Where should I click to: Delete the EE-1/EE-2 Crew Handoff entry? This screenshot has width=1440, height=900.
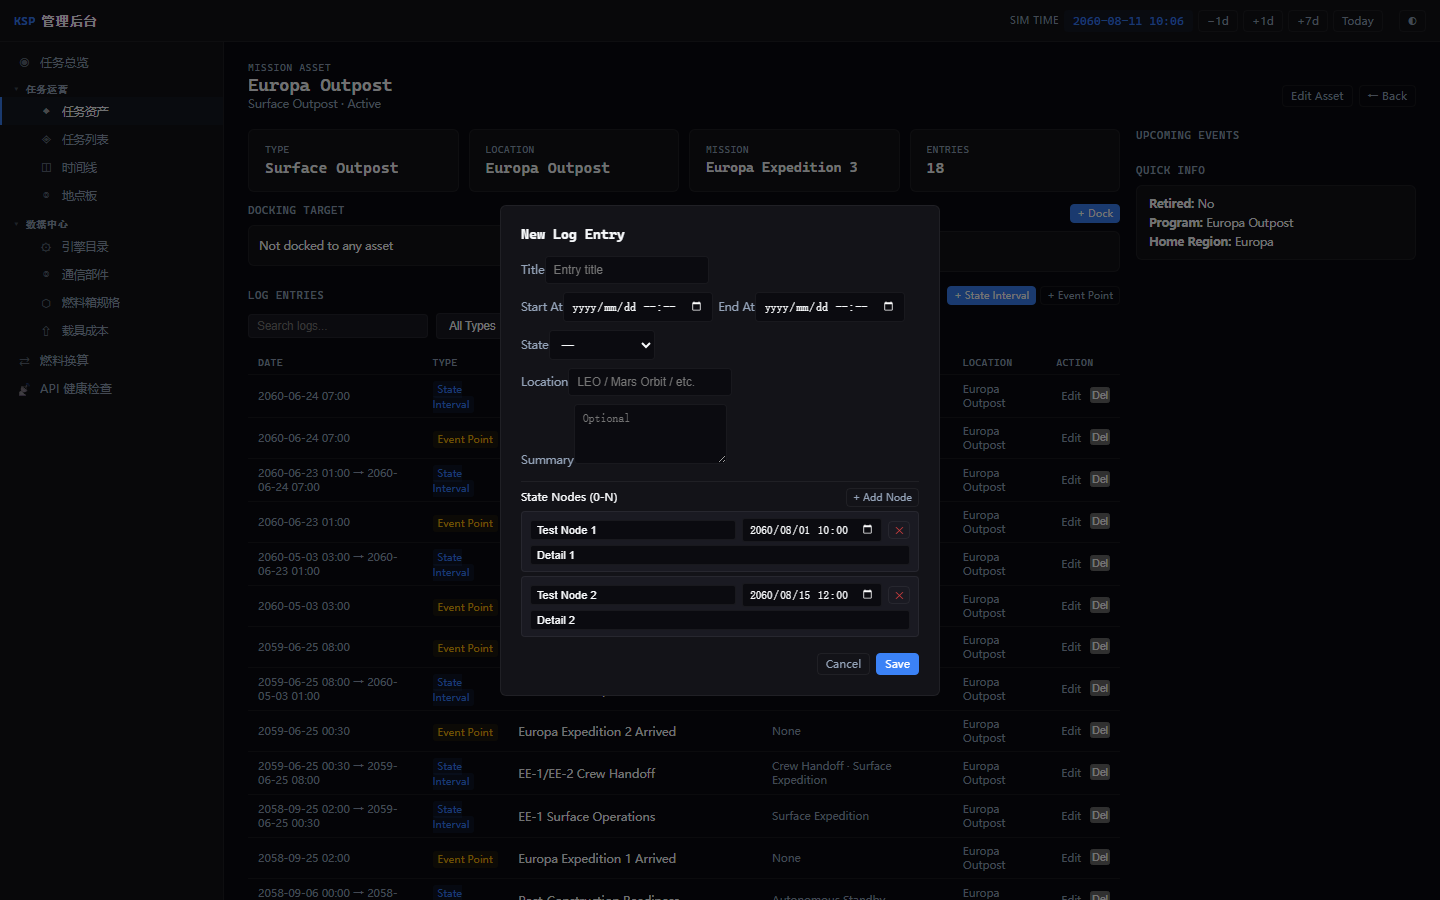pyautogui.click(x=1100, y=773)
